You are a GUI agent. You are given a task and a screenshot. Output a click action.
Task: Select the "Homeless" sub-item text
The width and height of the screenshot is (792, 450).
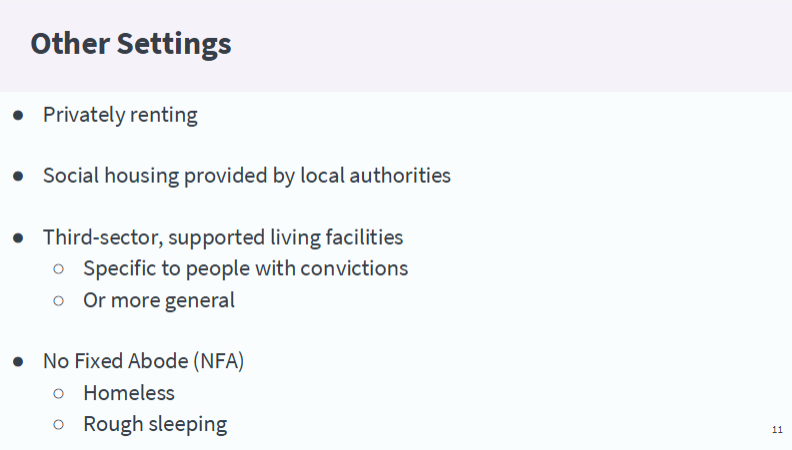coord(129,393)
